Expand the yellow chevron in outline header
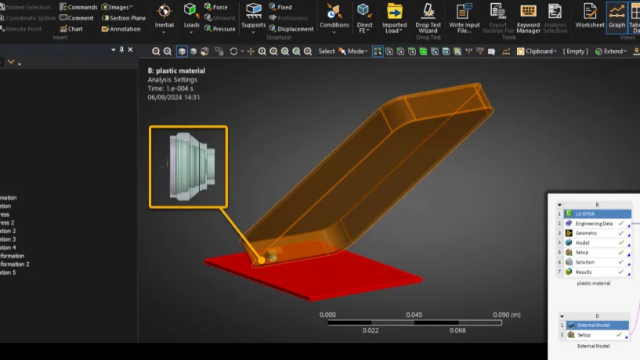640x360 pixels. pos(11,62)
